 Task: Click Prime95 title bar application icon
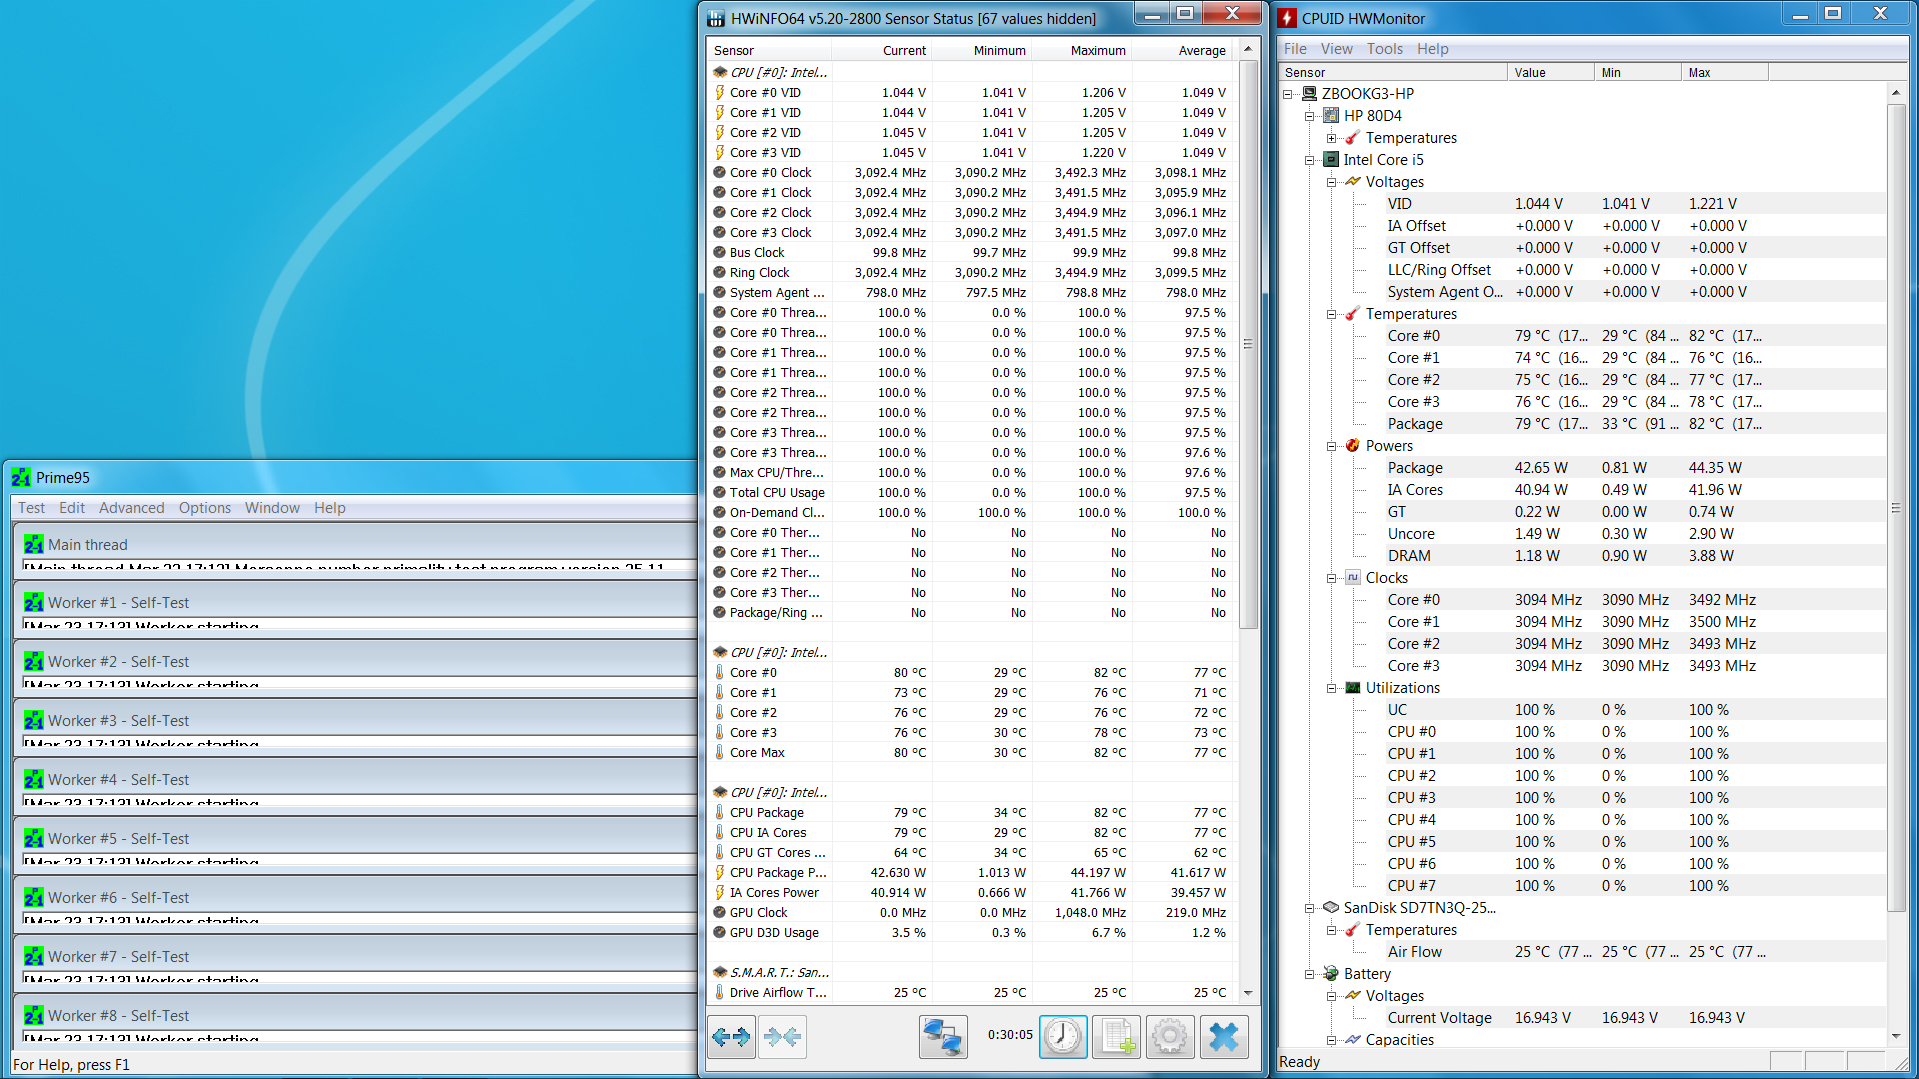point(21,478)
